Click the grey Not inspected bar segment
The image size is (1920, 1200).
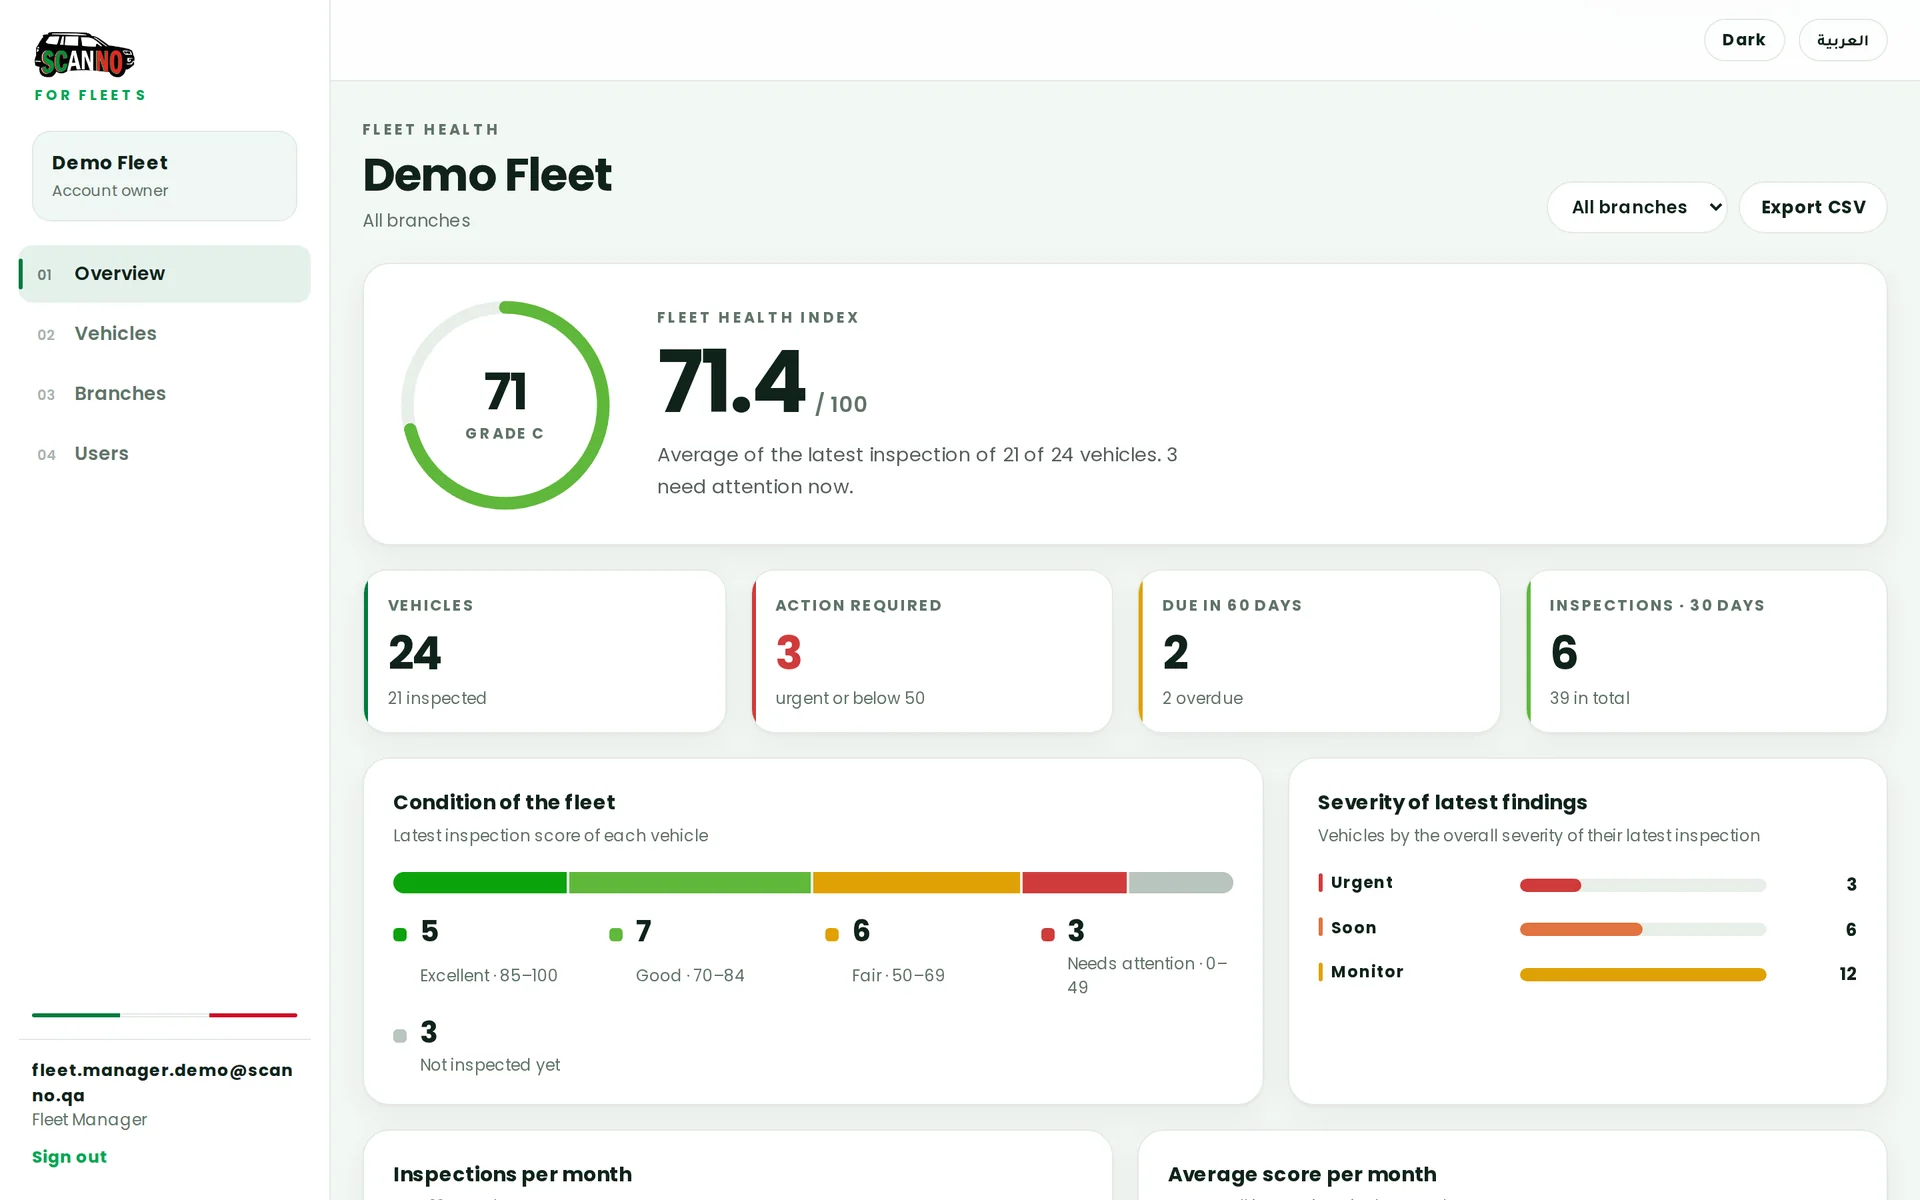(1181, 882)
